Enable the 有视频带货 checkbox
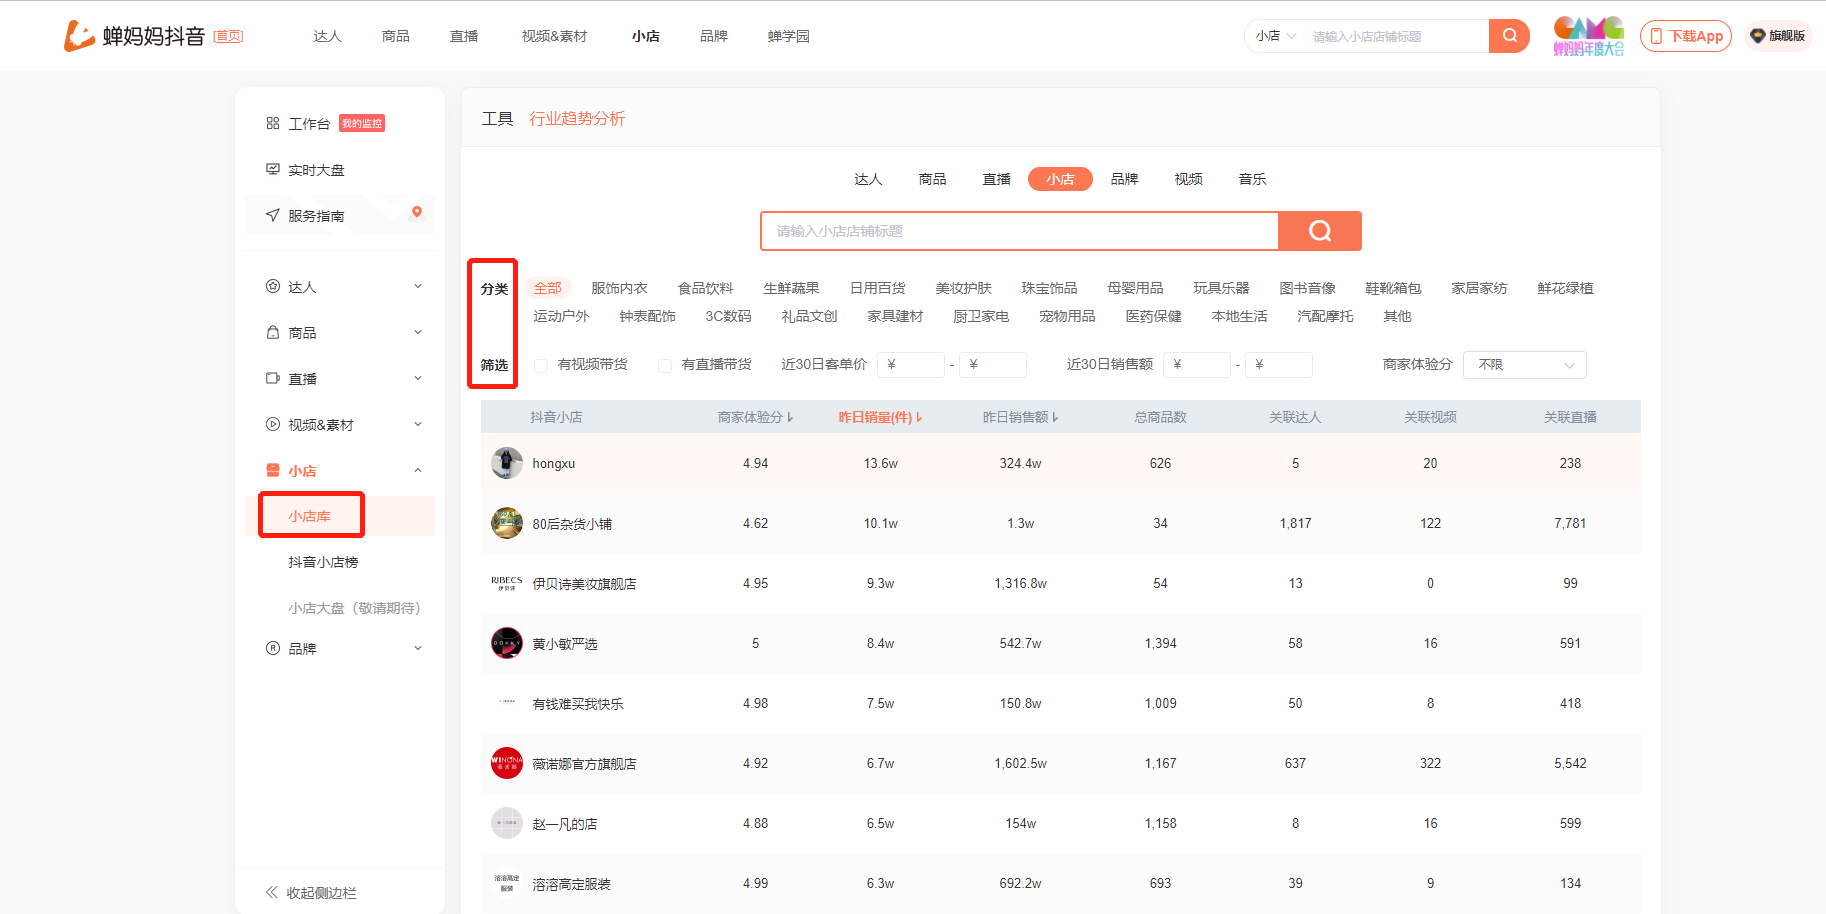 point(541,365)
